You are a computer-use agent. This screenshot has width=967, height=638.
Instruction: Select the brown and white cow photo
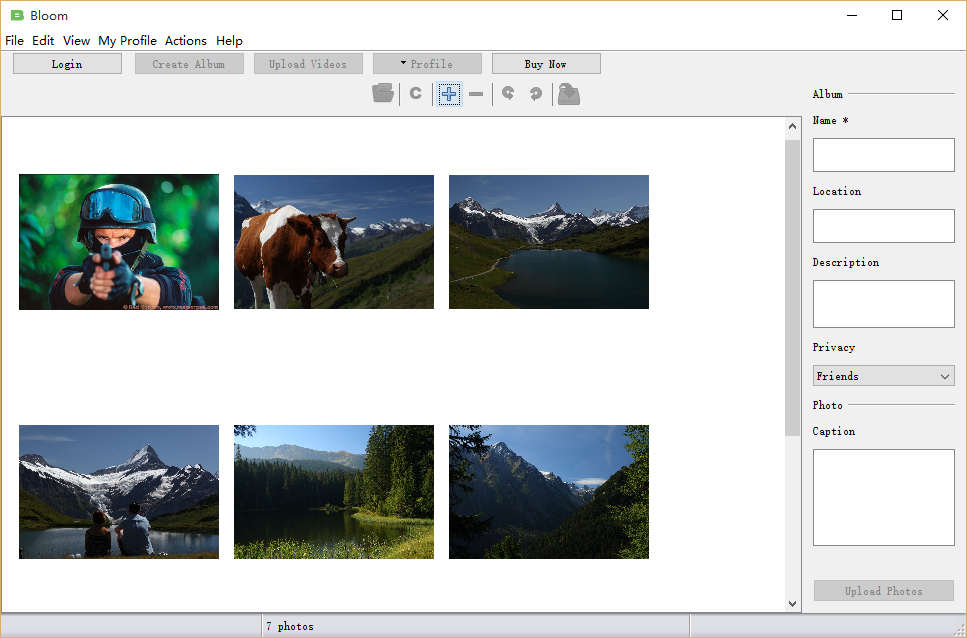[334, 242]
